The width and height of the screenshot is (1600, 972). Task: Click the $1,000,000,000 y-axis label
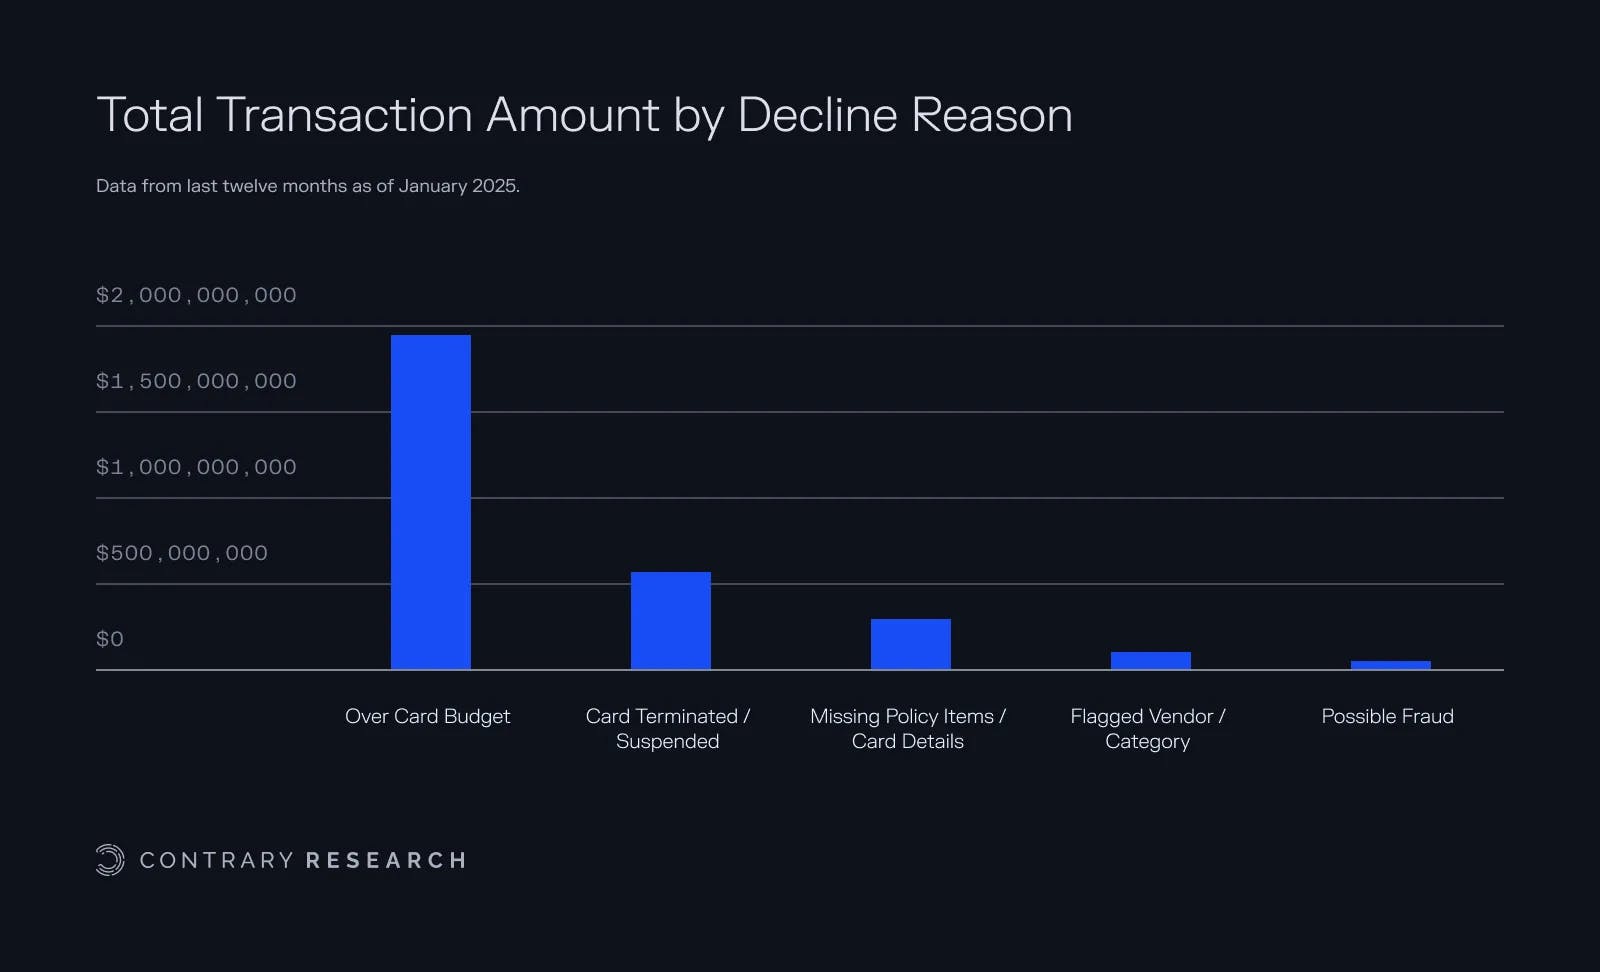click(x=196, y=467)
